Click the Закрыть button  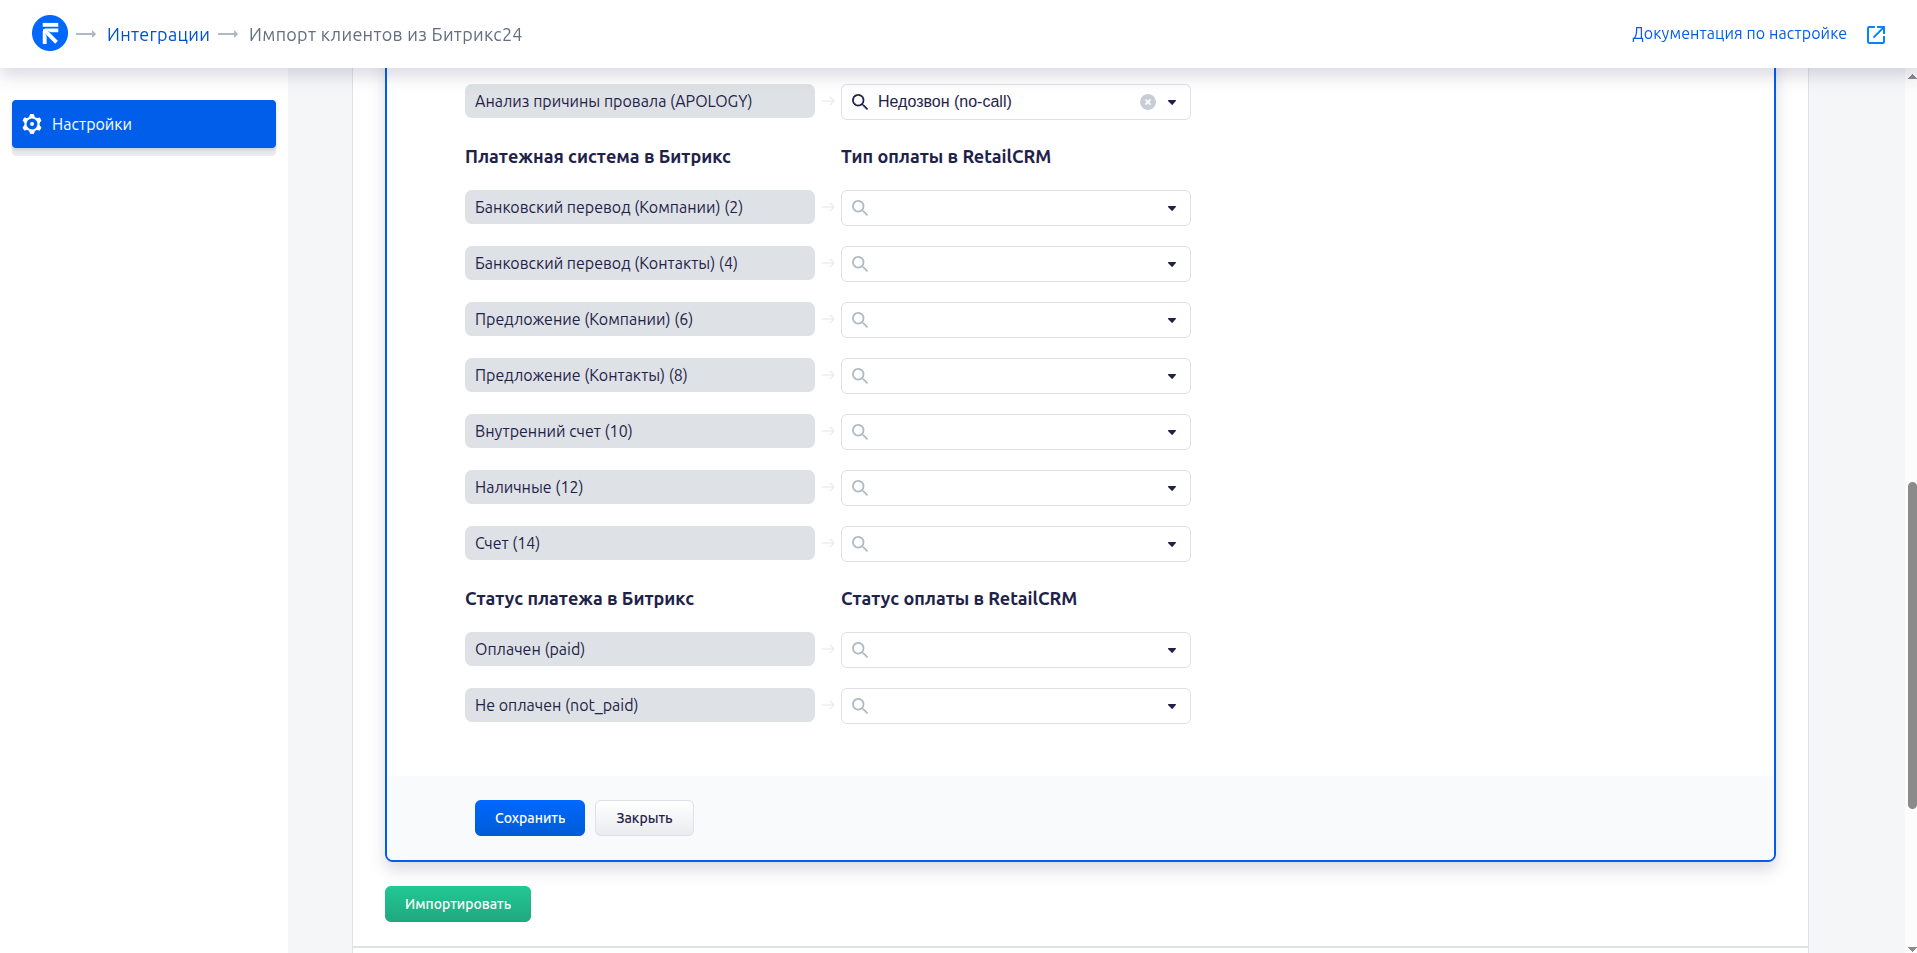[644, 818]
